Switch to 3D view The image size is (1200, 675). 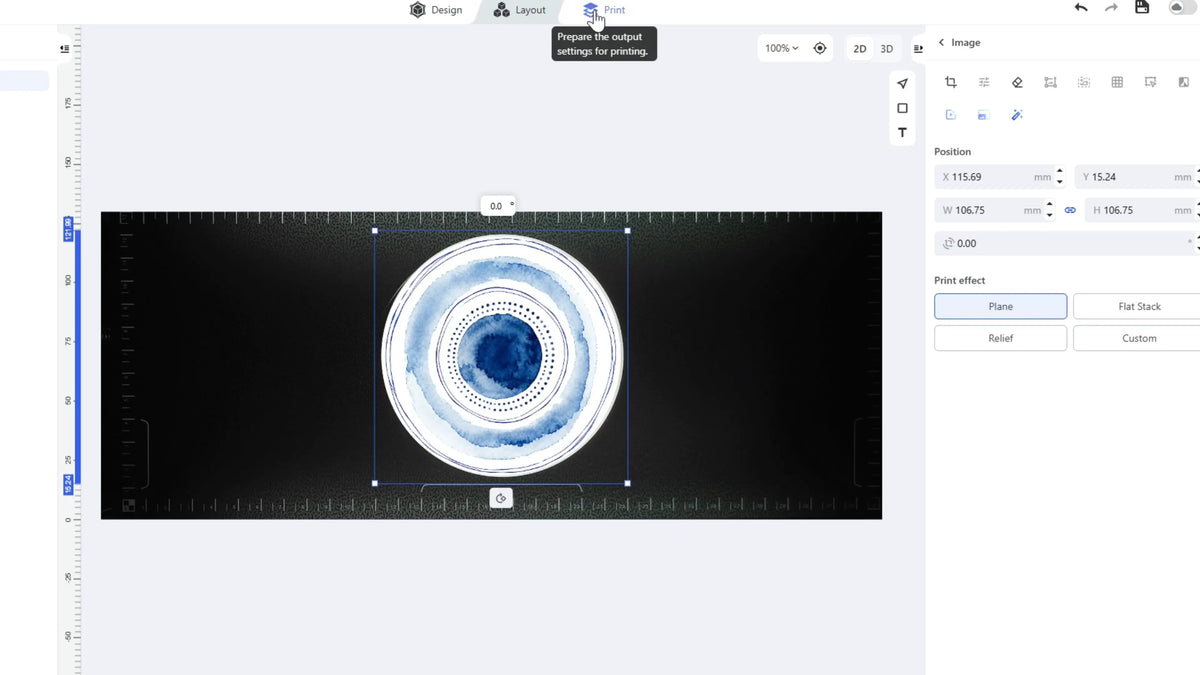pyautogui.click(x=886, y=49)
